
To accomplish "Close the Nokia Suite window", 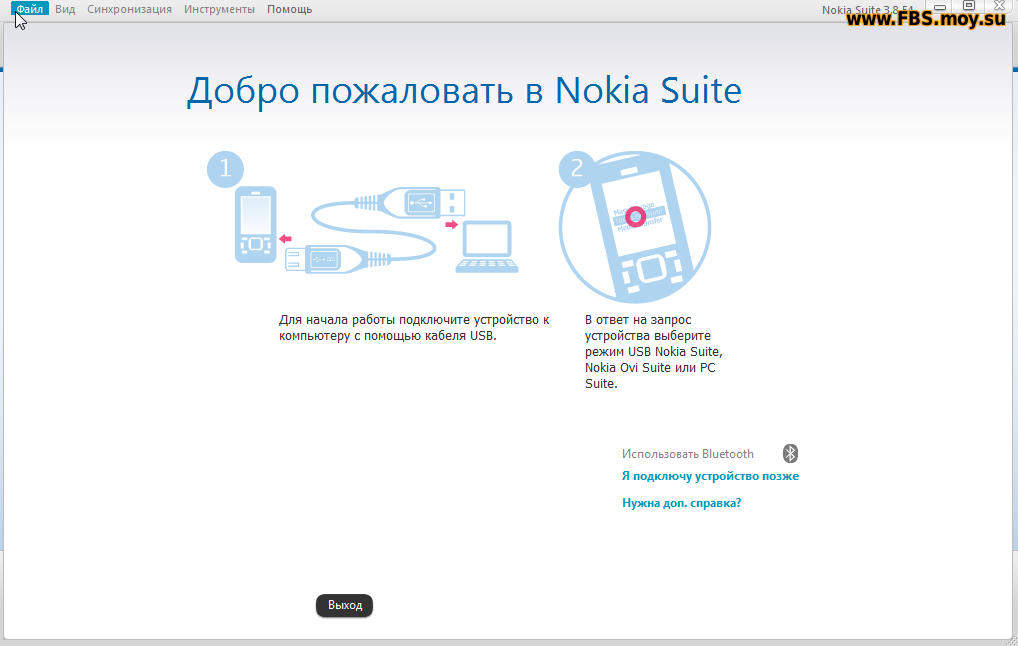I will coord(999,6).
